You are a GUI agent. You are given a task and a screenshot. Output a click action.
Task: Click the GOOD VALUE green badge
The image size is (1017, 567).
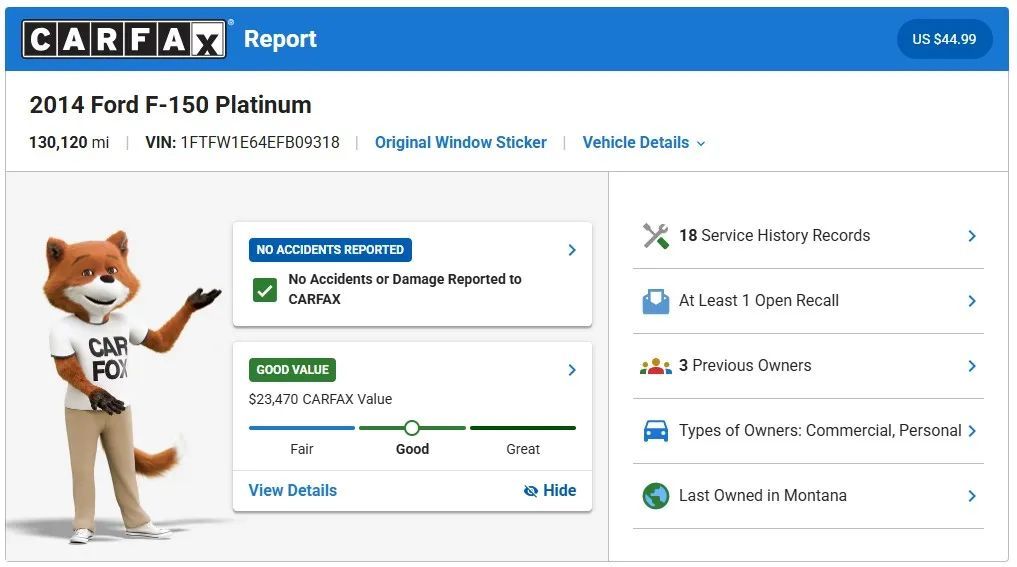tap(293, 370)
